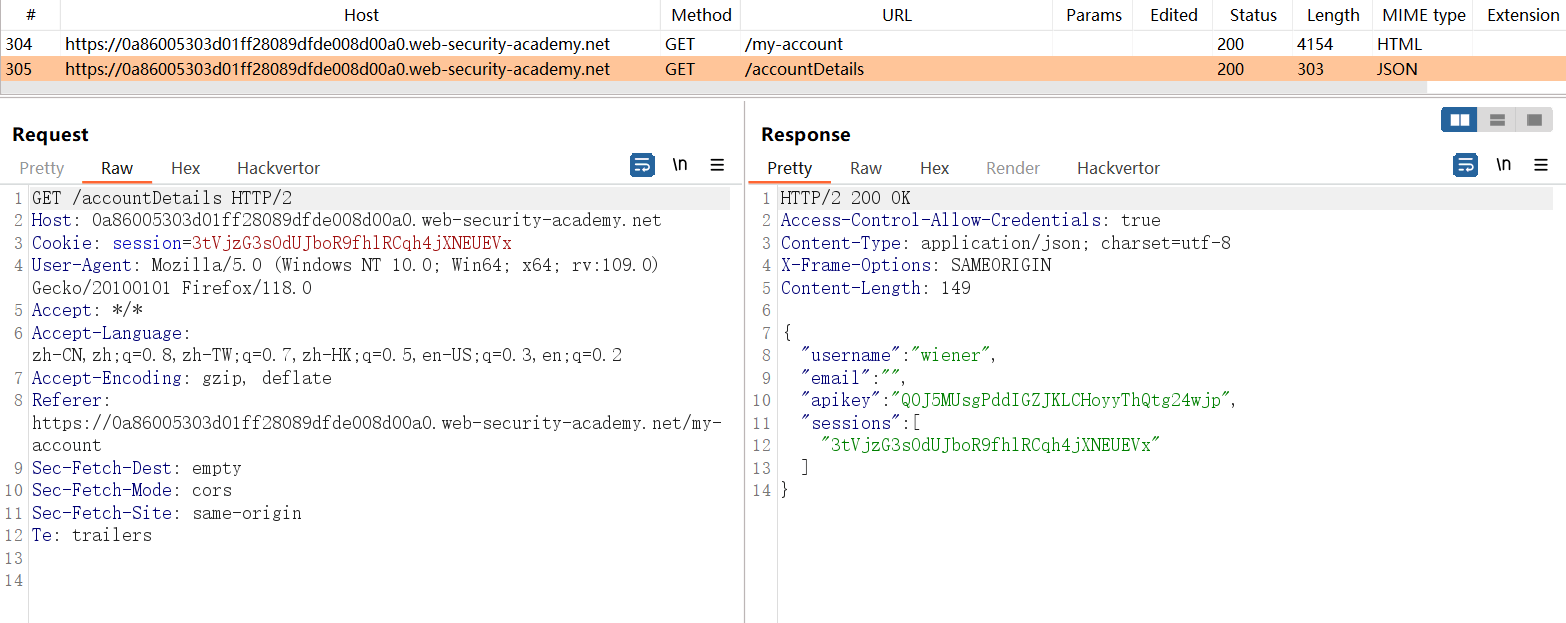Toggle word wrap icon in Request panel
Viewport: 1566px width, 623px height.
[642, 165]
